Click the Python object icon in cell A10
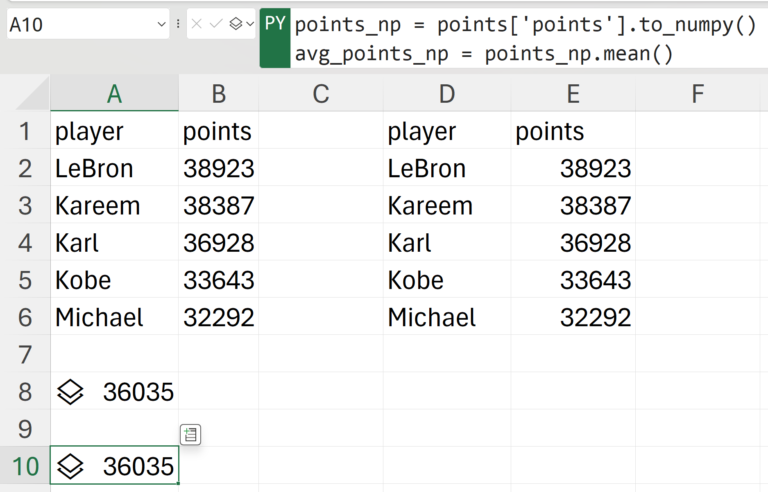The width and height of the screenshot is (768, 492). [70, 466]
